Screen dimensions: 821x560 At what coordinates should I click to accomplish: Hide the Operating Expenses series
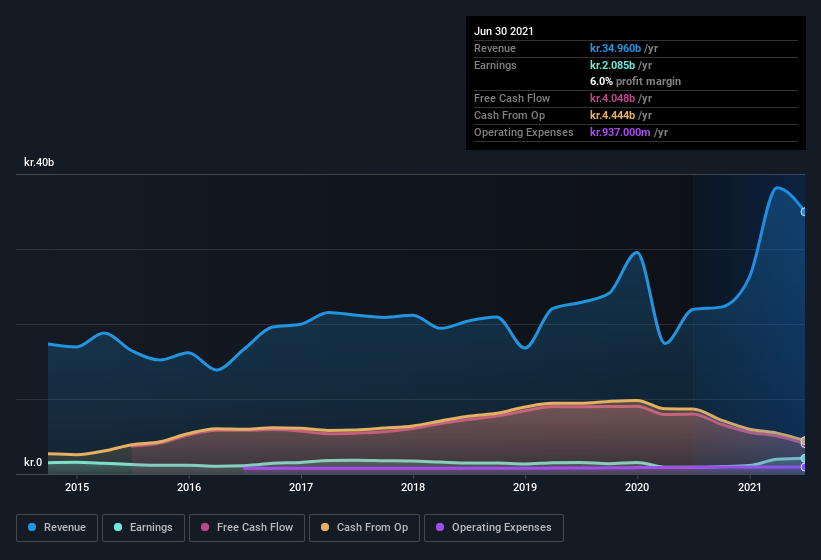click(x=494, y=528)
